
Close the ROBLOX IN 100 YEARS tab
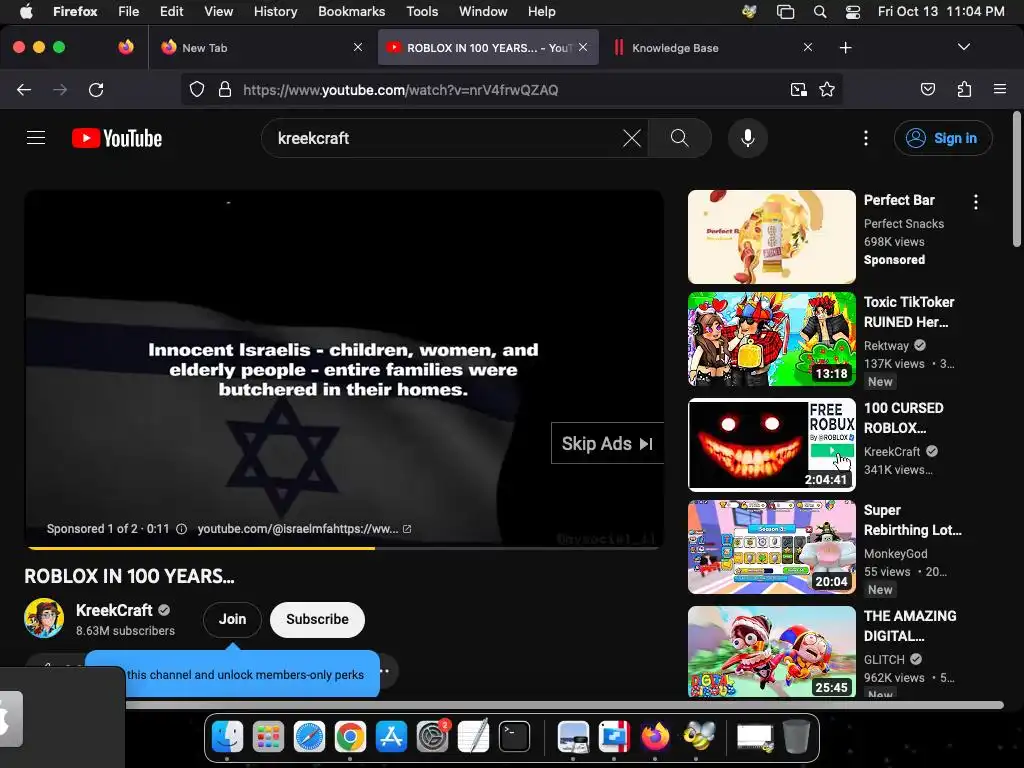[583, 47]
